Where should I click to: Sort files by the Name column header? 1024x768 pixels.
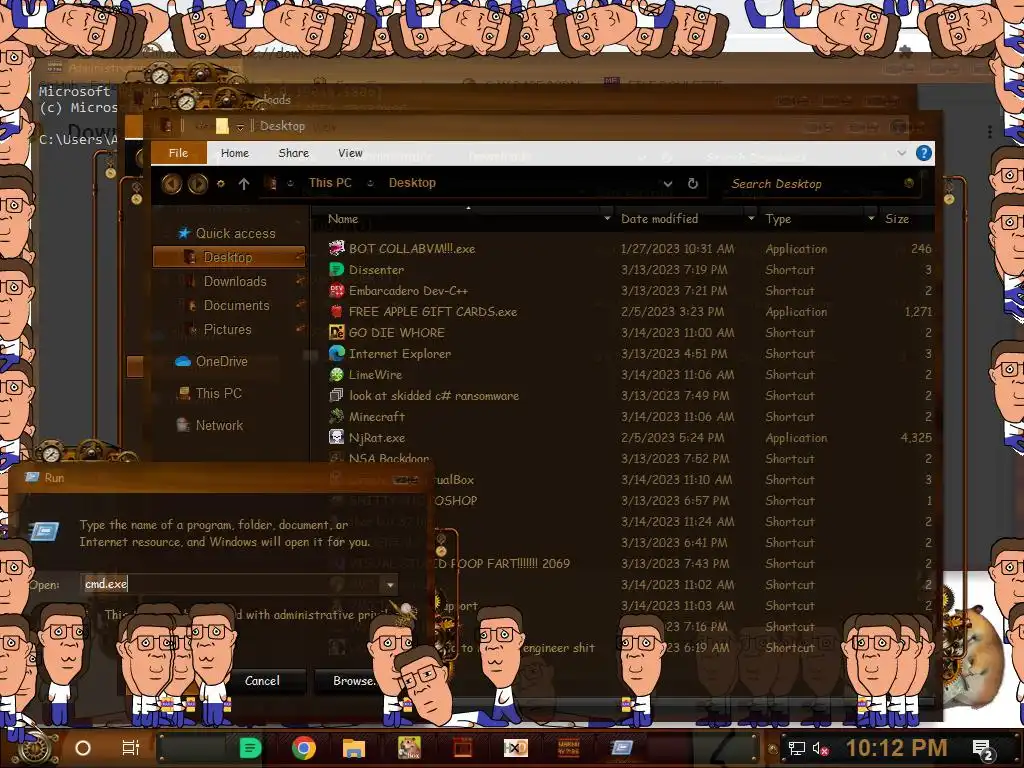(343, 219)
